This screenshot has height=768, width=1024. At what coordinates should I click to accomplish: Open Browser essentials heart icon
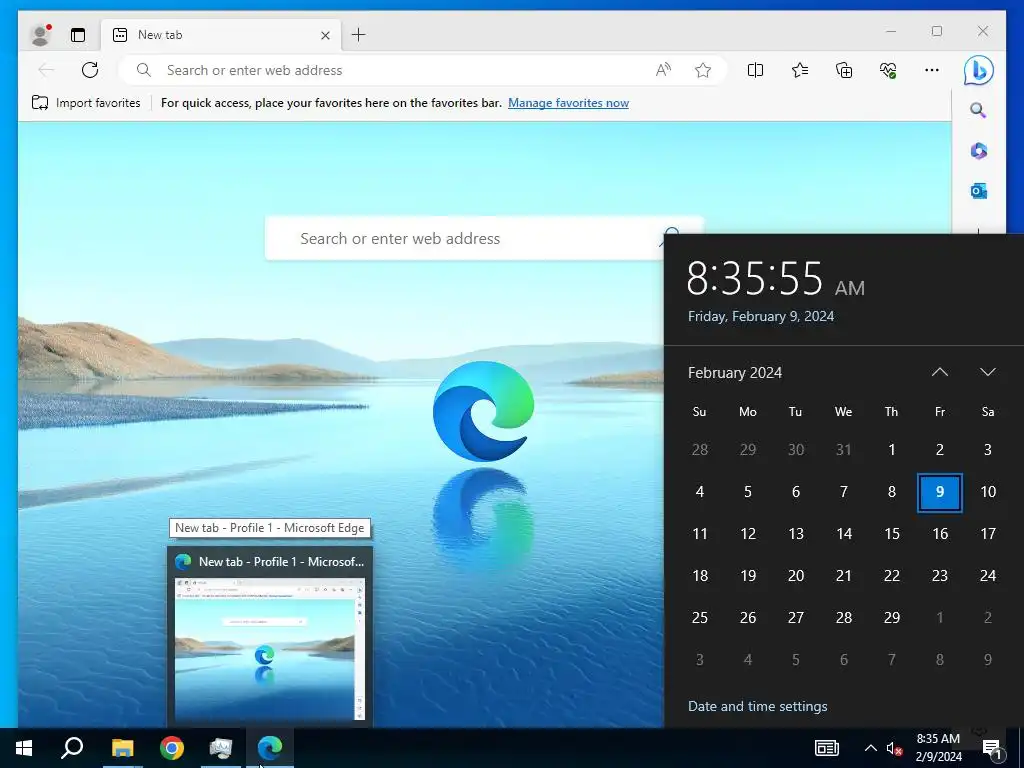point(888,70)
